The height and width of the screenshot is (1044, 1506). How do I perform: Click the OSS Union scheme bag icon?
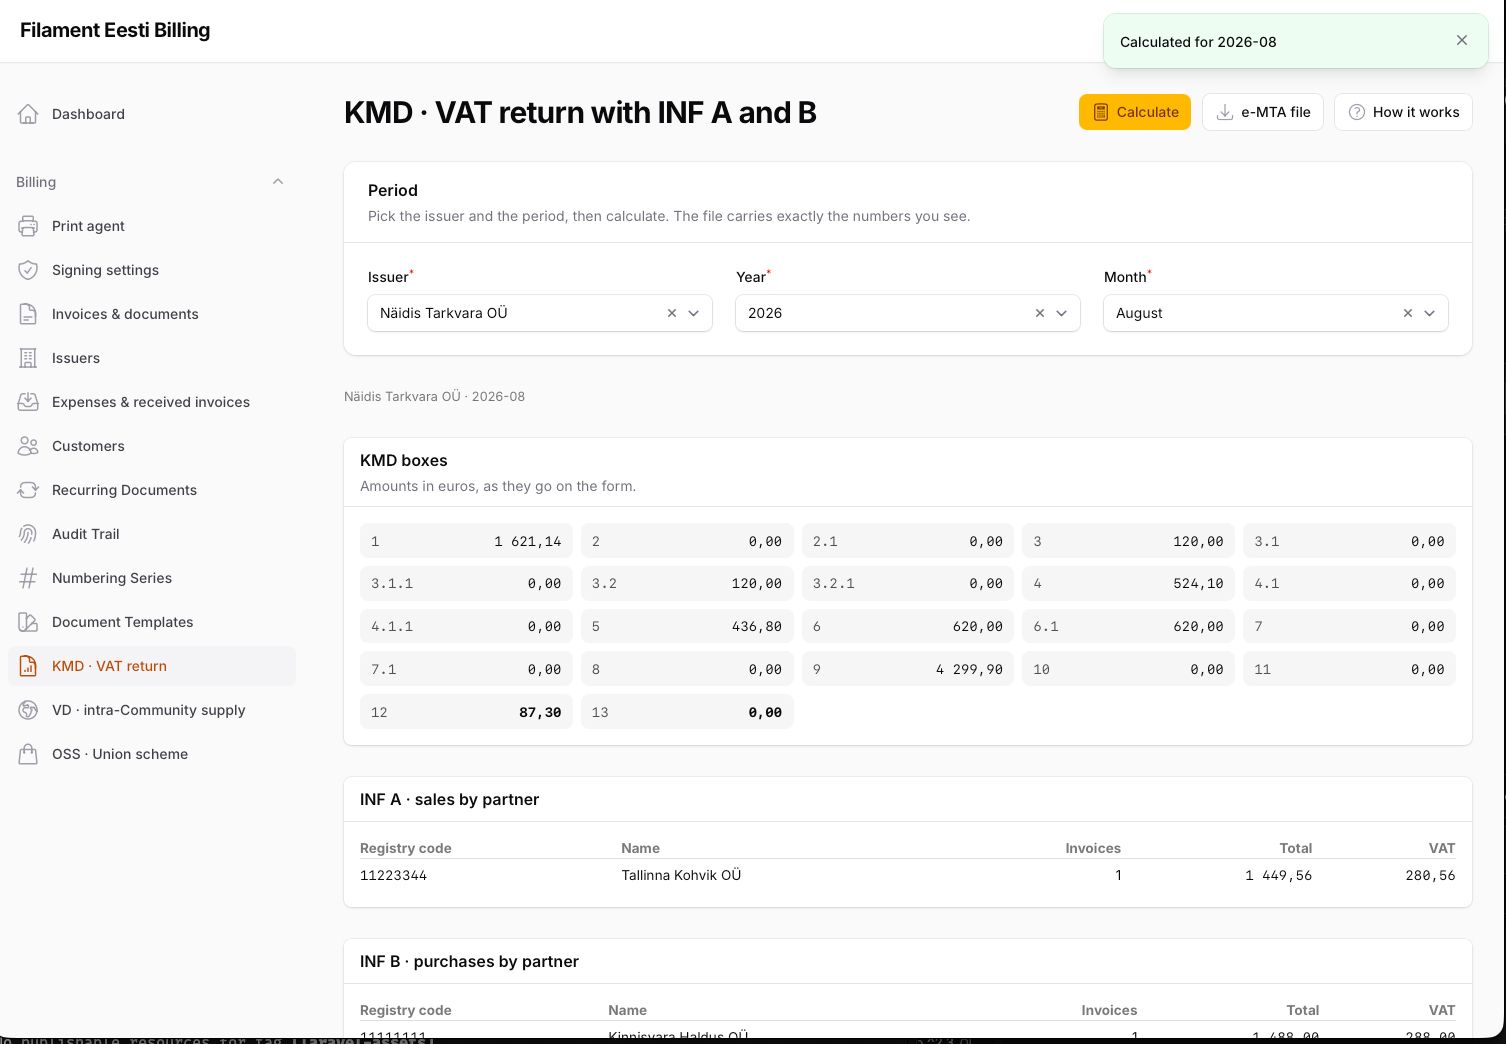28,754
